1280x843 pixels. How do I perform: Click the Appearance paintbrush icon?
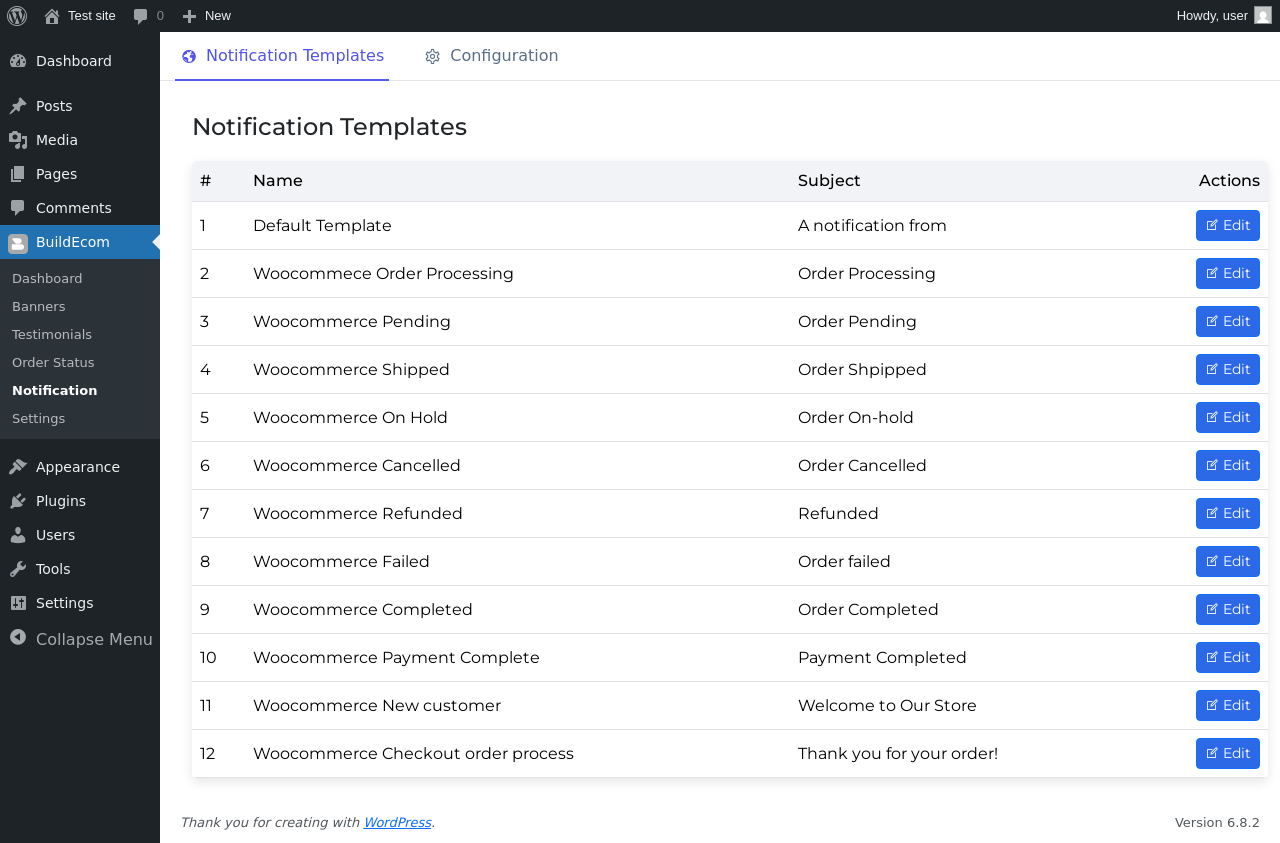click(x=18, y=467)
